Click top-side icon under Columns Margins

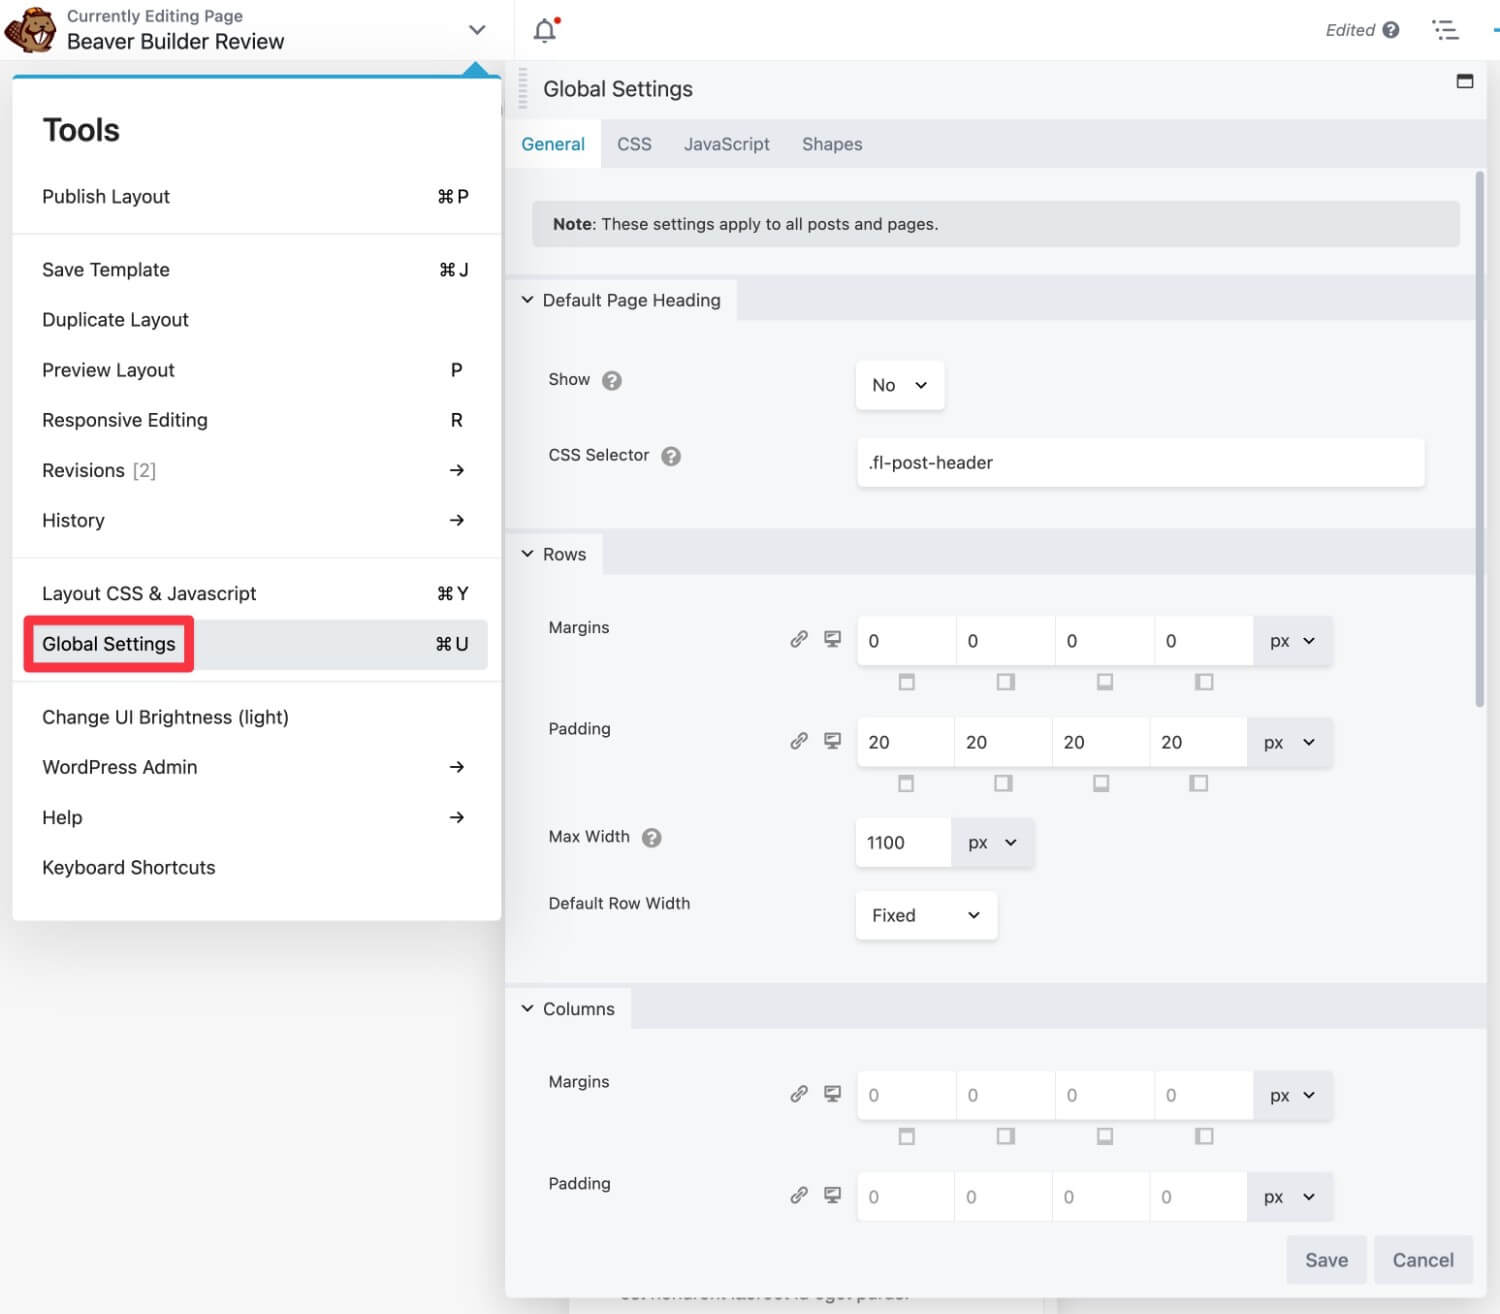click(907, 1136)
